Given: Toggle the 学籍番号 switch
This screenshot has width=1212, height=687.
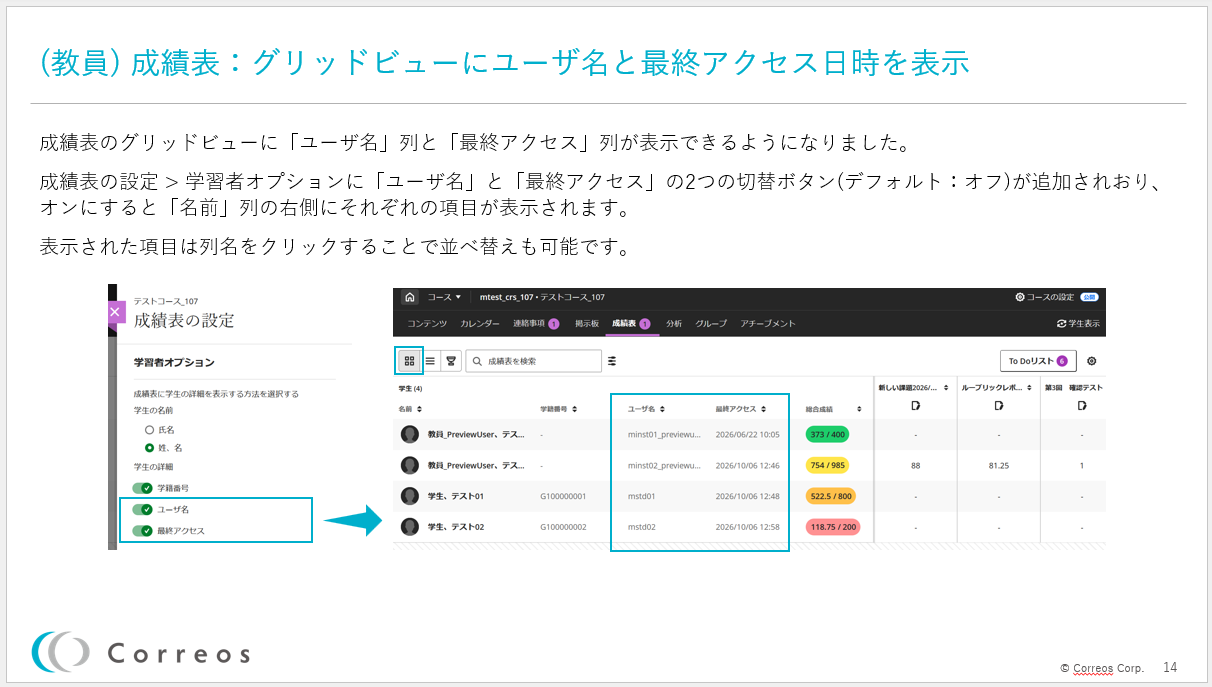Looking at the screenshot, I should coord(143,488).
